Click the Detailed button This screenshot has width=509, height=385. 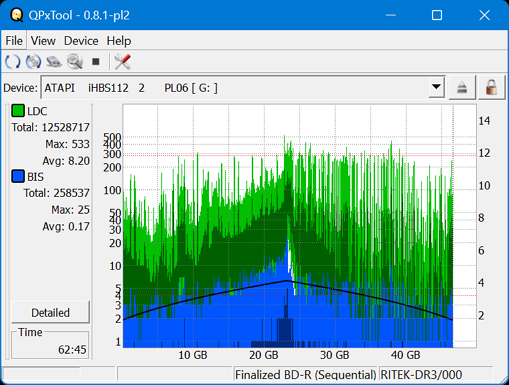coord(51,312)
